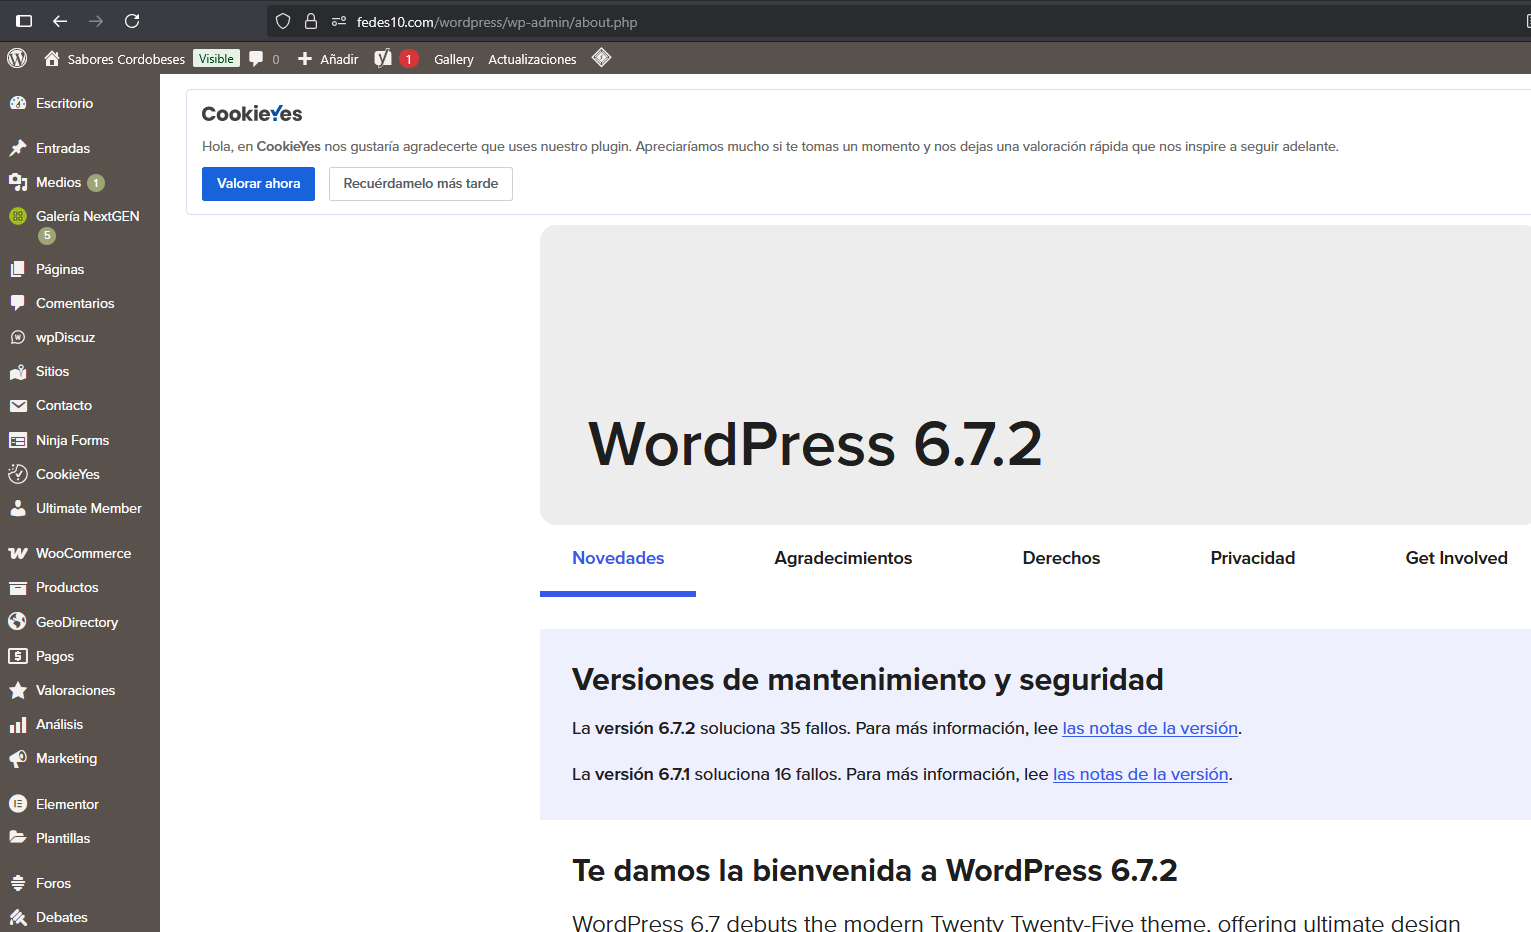
Task: Click the WordPress logo in admin bar
Action: pyautogui.click(x=17, y=58)
